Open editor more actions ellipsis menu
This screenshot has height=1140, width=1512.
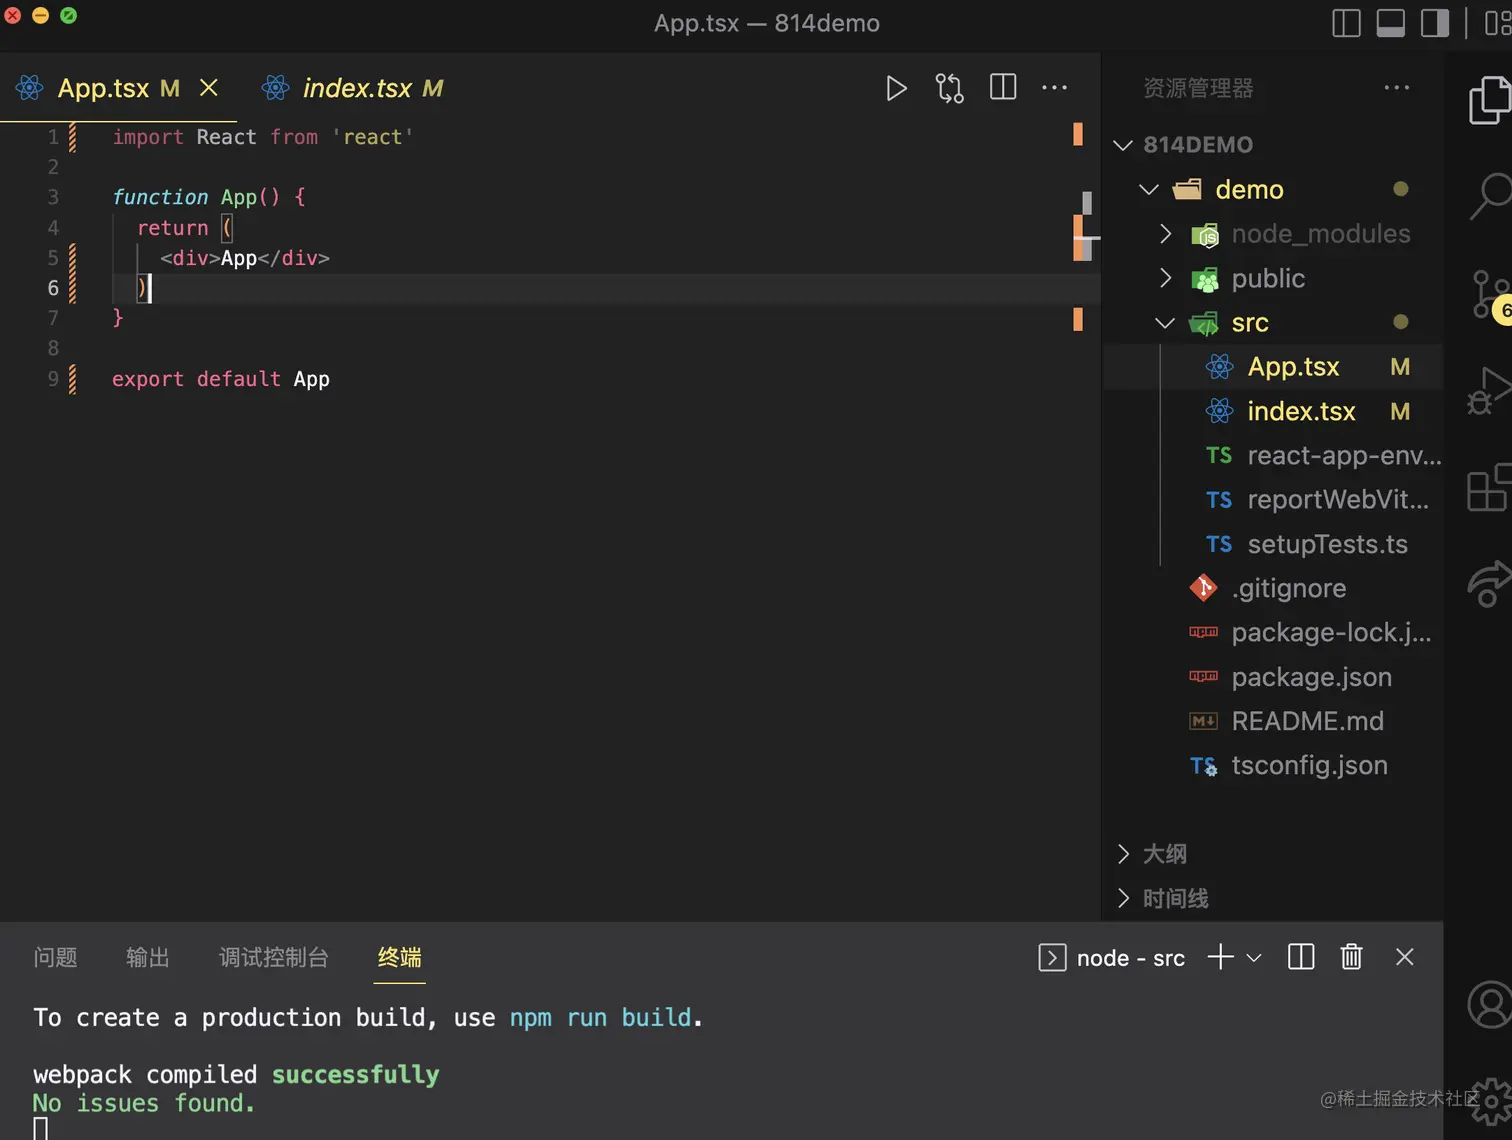coord(1055,88)
